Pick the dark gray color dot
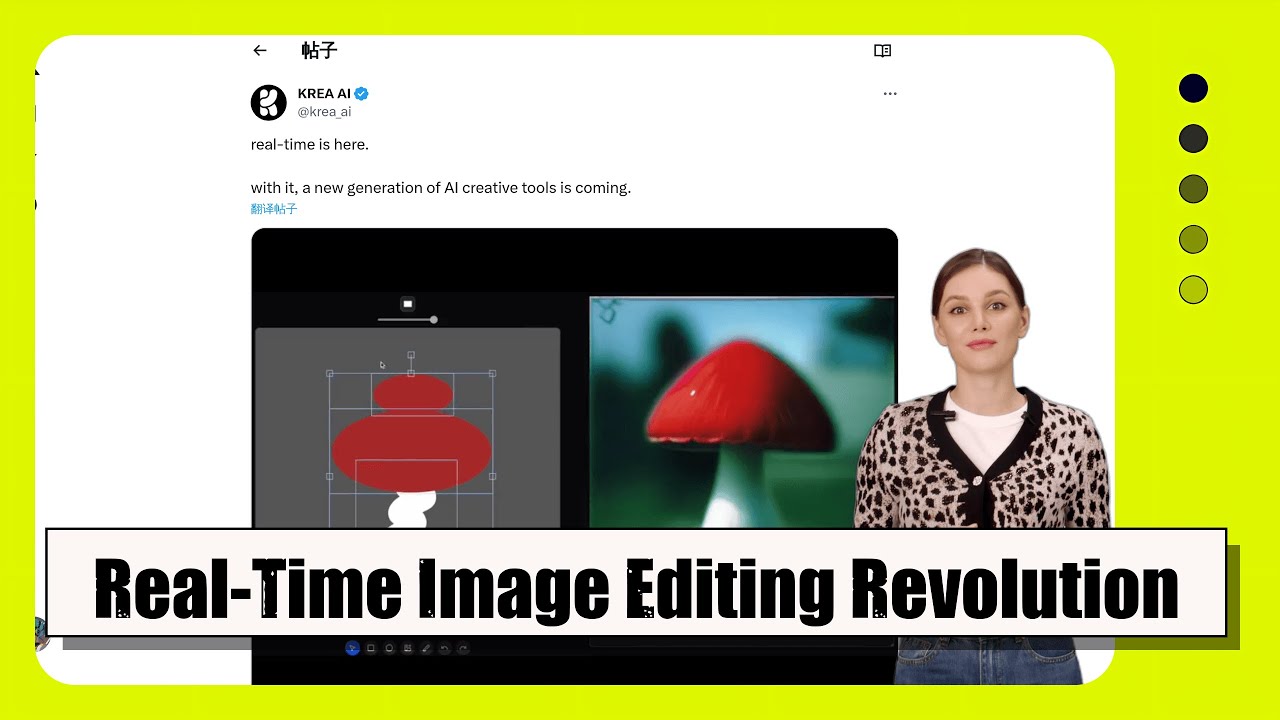Viewport: 1280px width, 720px height. click(1193, 139)
